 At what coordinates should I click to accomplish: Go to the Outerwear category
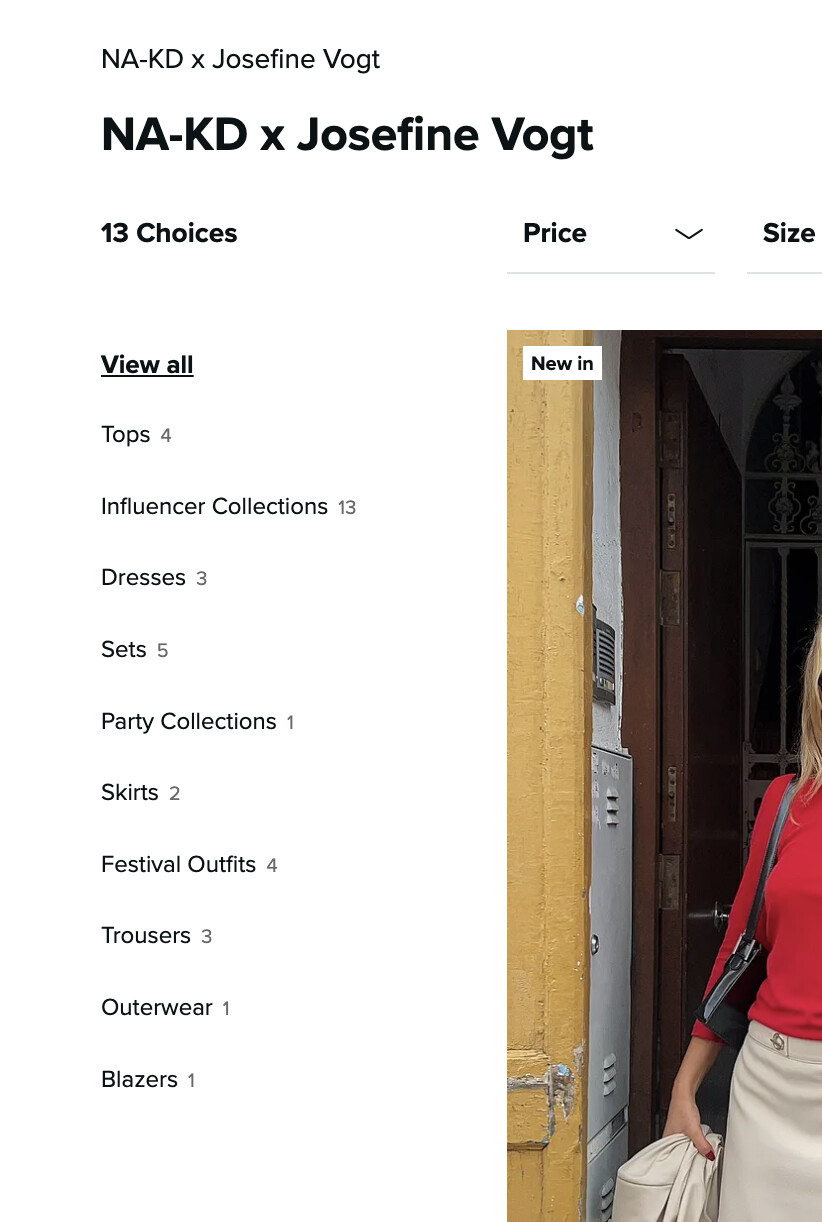pyautogui.click(x=157, y=1008)
